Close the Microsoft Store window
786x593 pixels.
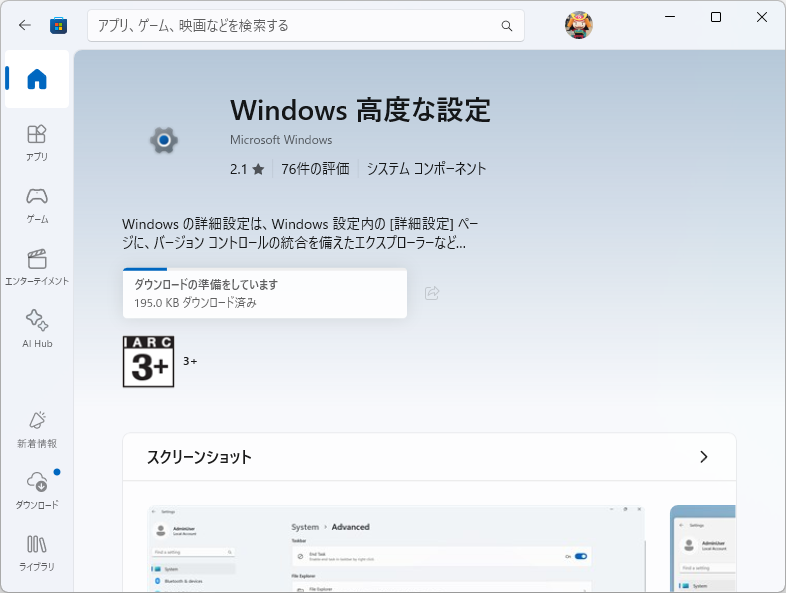coord(761,17)
